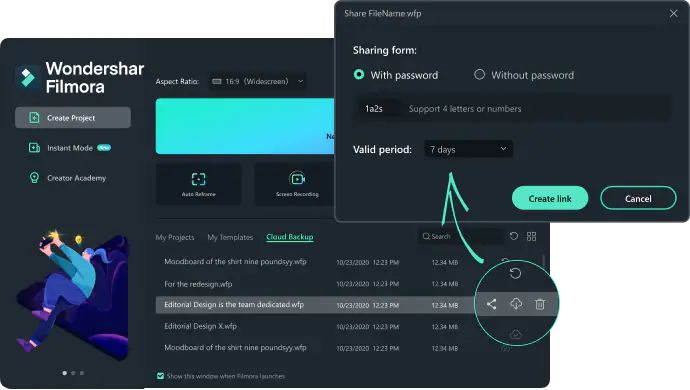Click the Filmora logo icon
This screenshot has height=390, width=690.
click(x=28, y=78)
